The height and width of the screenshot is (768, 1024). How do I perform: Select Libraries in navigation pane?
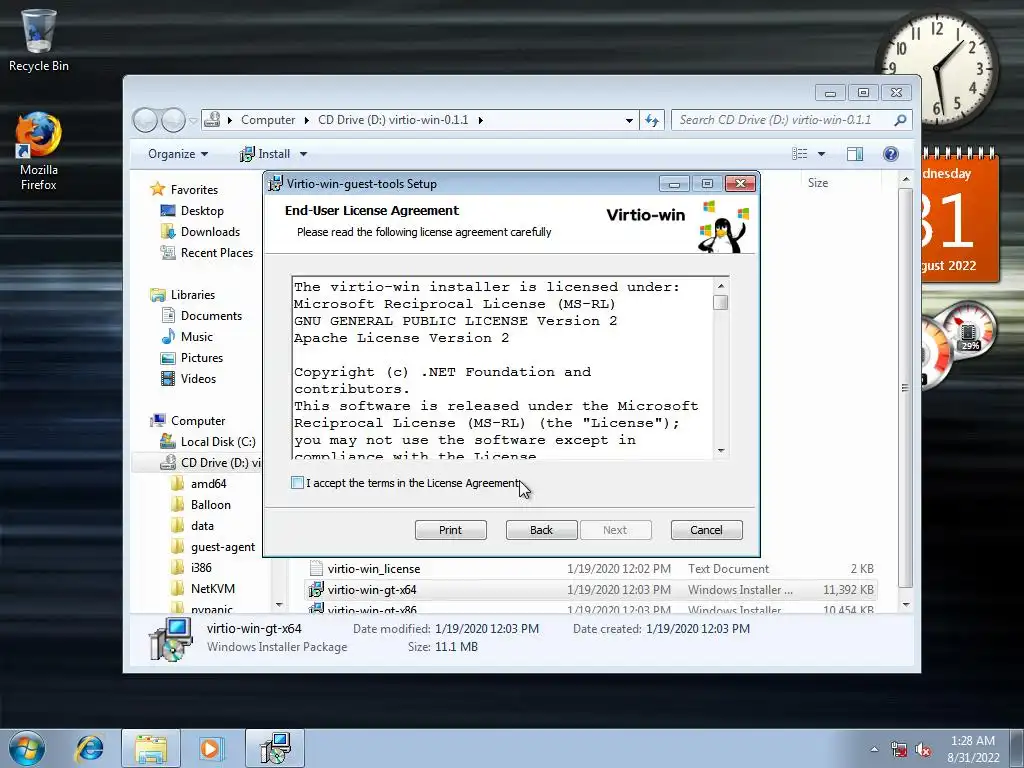193,295
